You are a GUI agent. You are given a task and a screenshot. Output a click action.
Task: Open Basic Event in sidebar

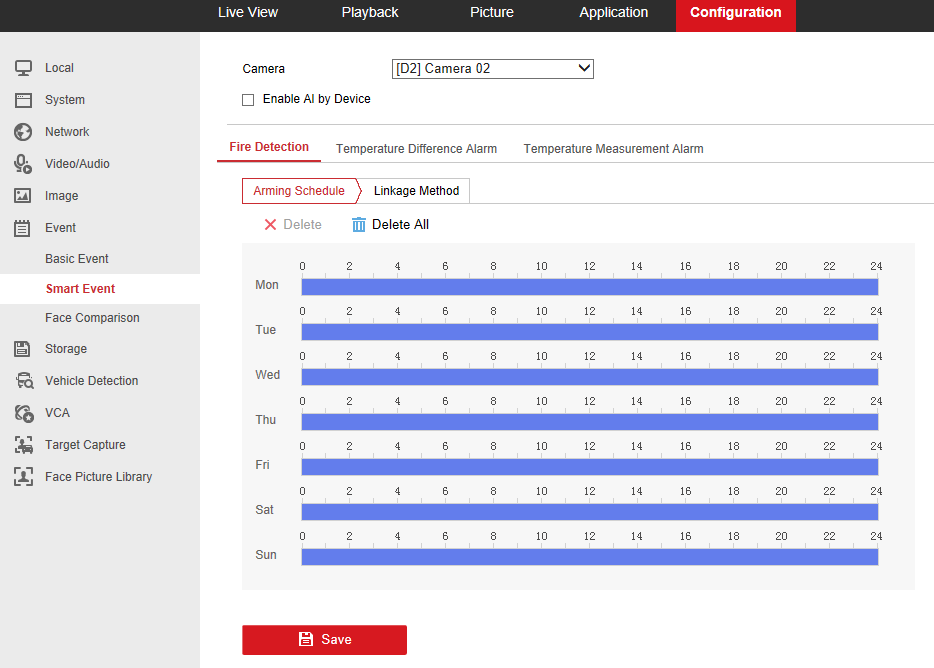coord(77,259)
